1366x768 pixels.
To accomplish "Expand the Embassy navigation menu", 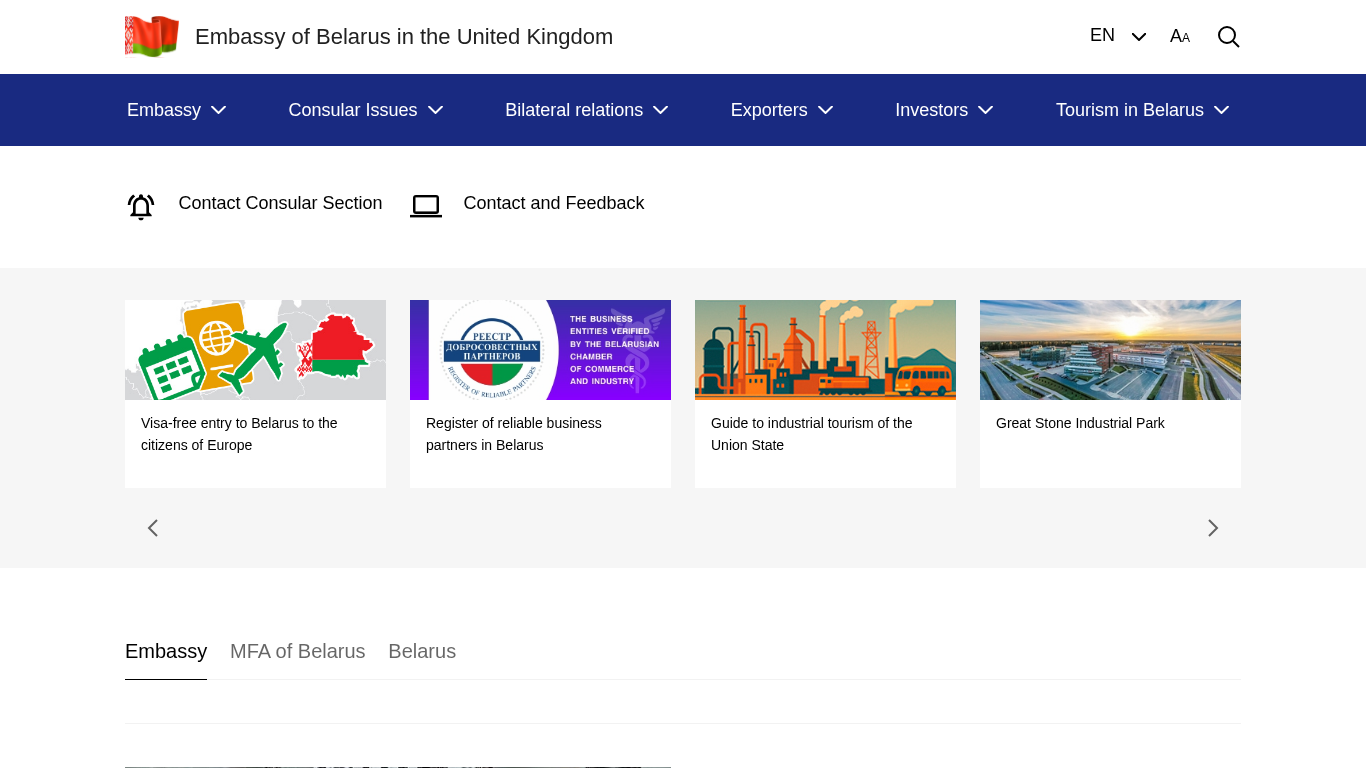I will coord(176,110).
